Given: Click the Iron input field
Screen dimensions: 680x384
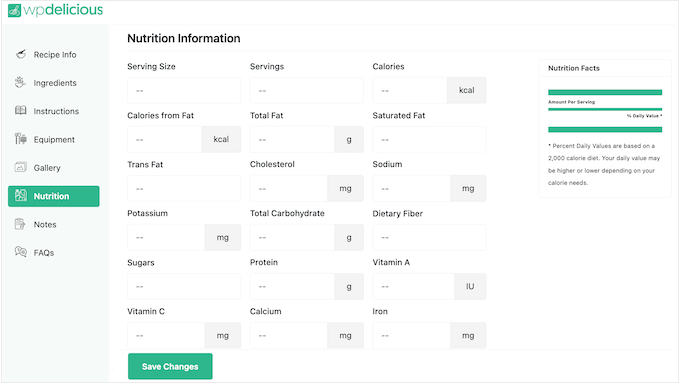Looking at the screenshot, I should pyautogui.click(x=411, y=335).
